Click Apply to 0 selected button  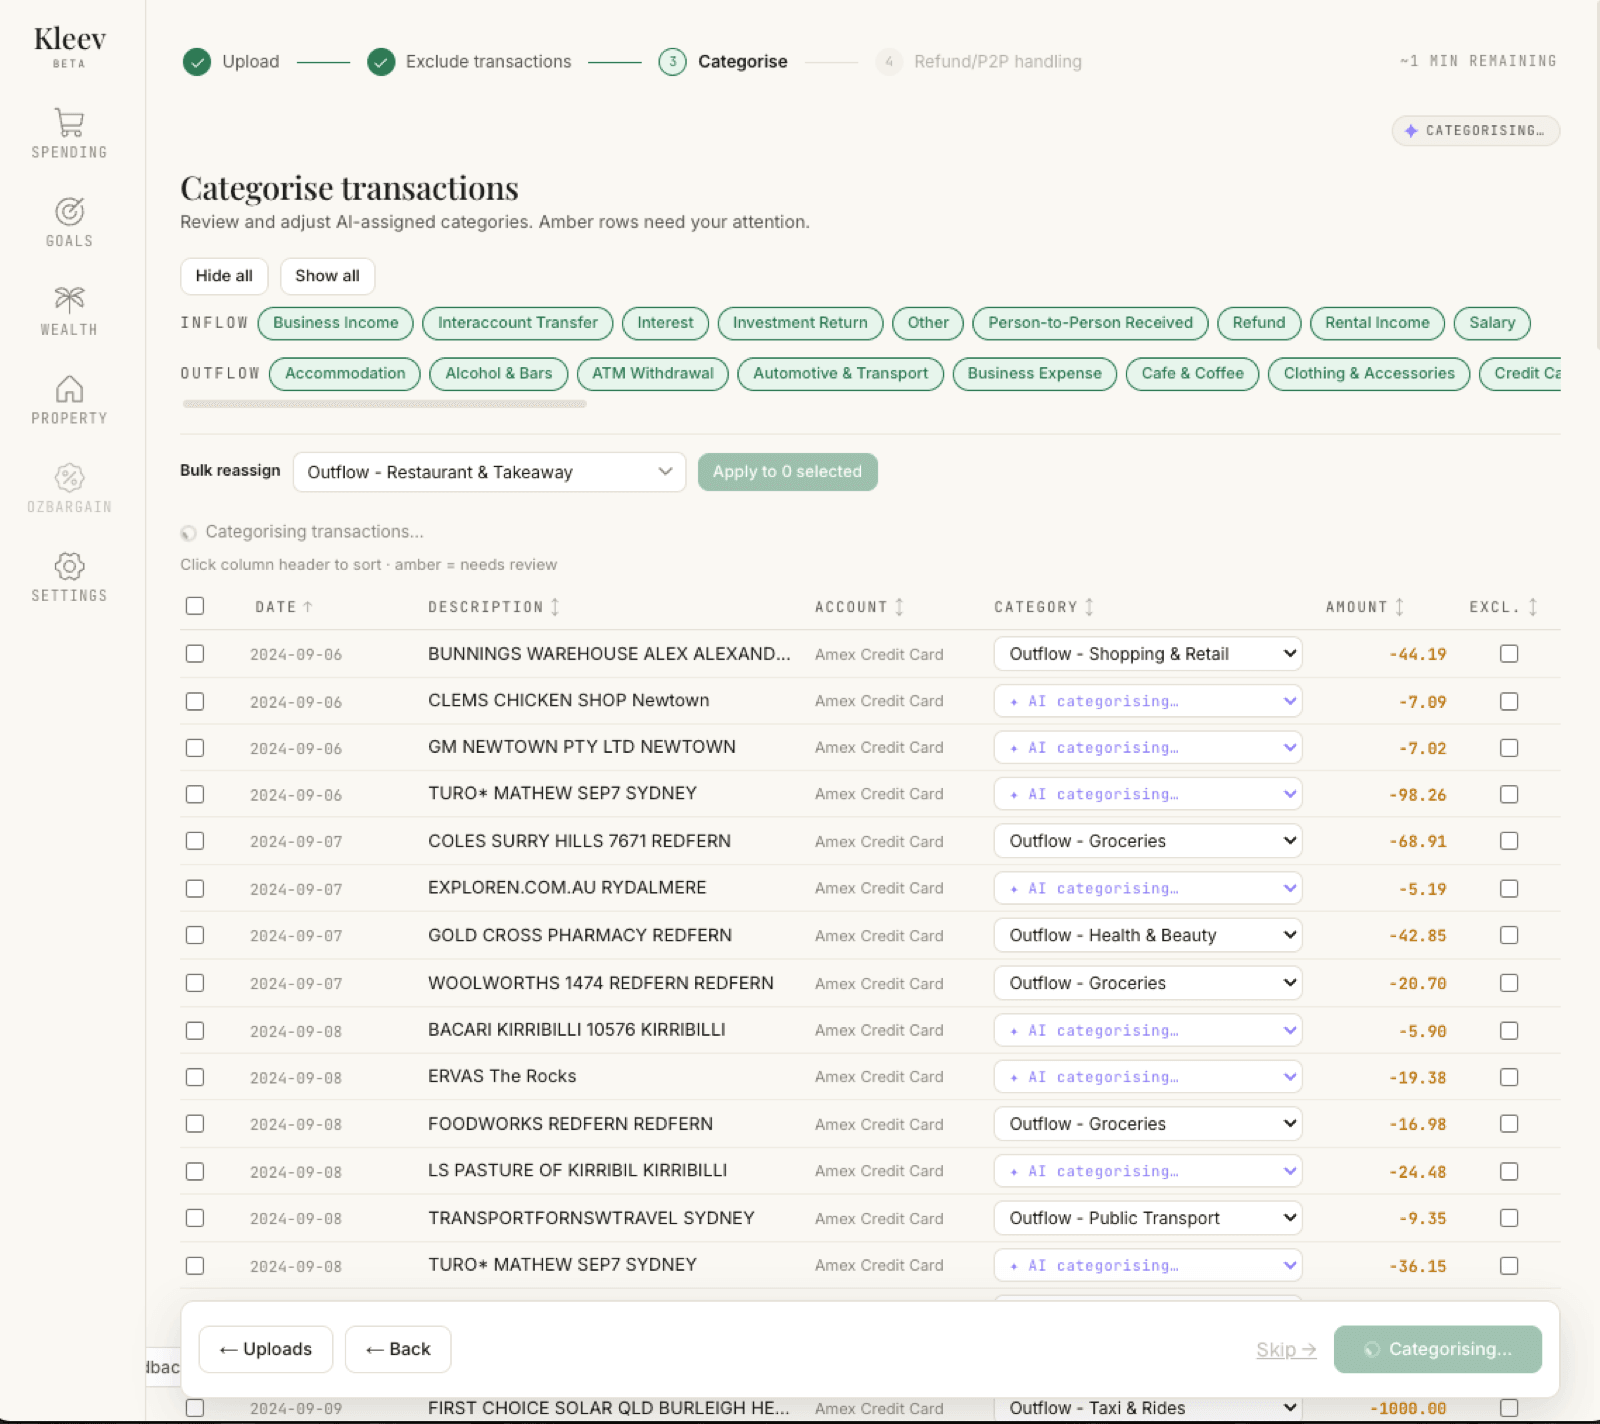[x=787, y=472]
